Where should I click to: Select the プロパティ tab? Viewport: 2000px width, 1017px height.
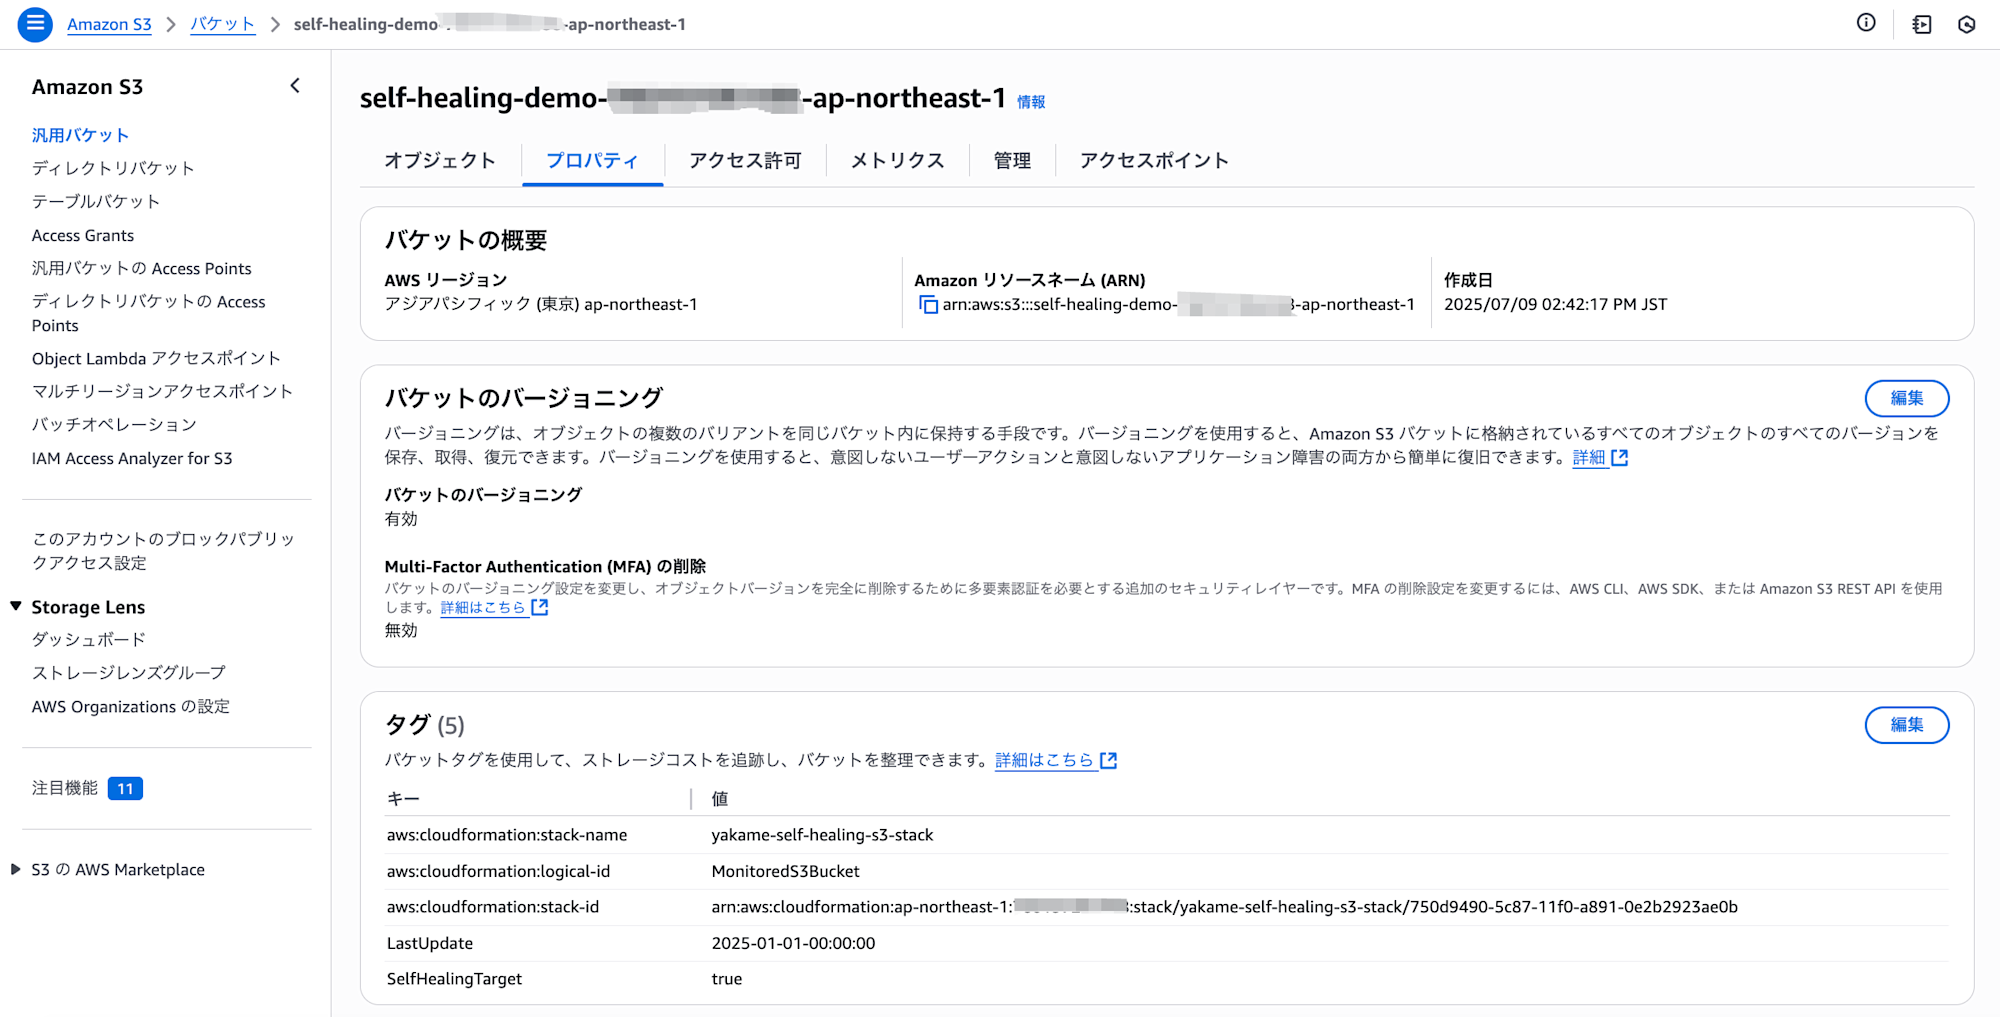[x=592, y=161]
